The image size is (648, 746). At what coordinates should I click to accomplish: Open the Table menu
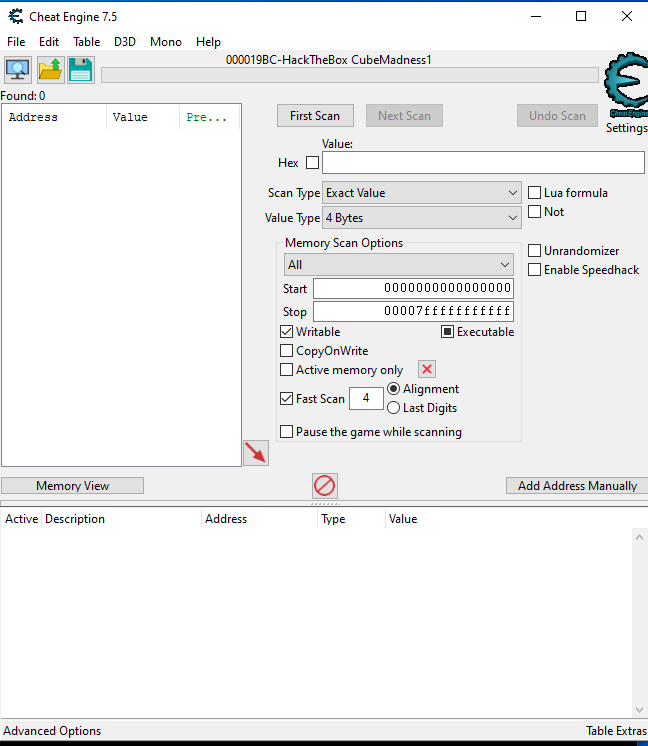click(87, 42)
